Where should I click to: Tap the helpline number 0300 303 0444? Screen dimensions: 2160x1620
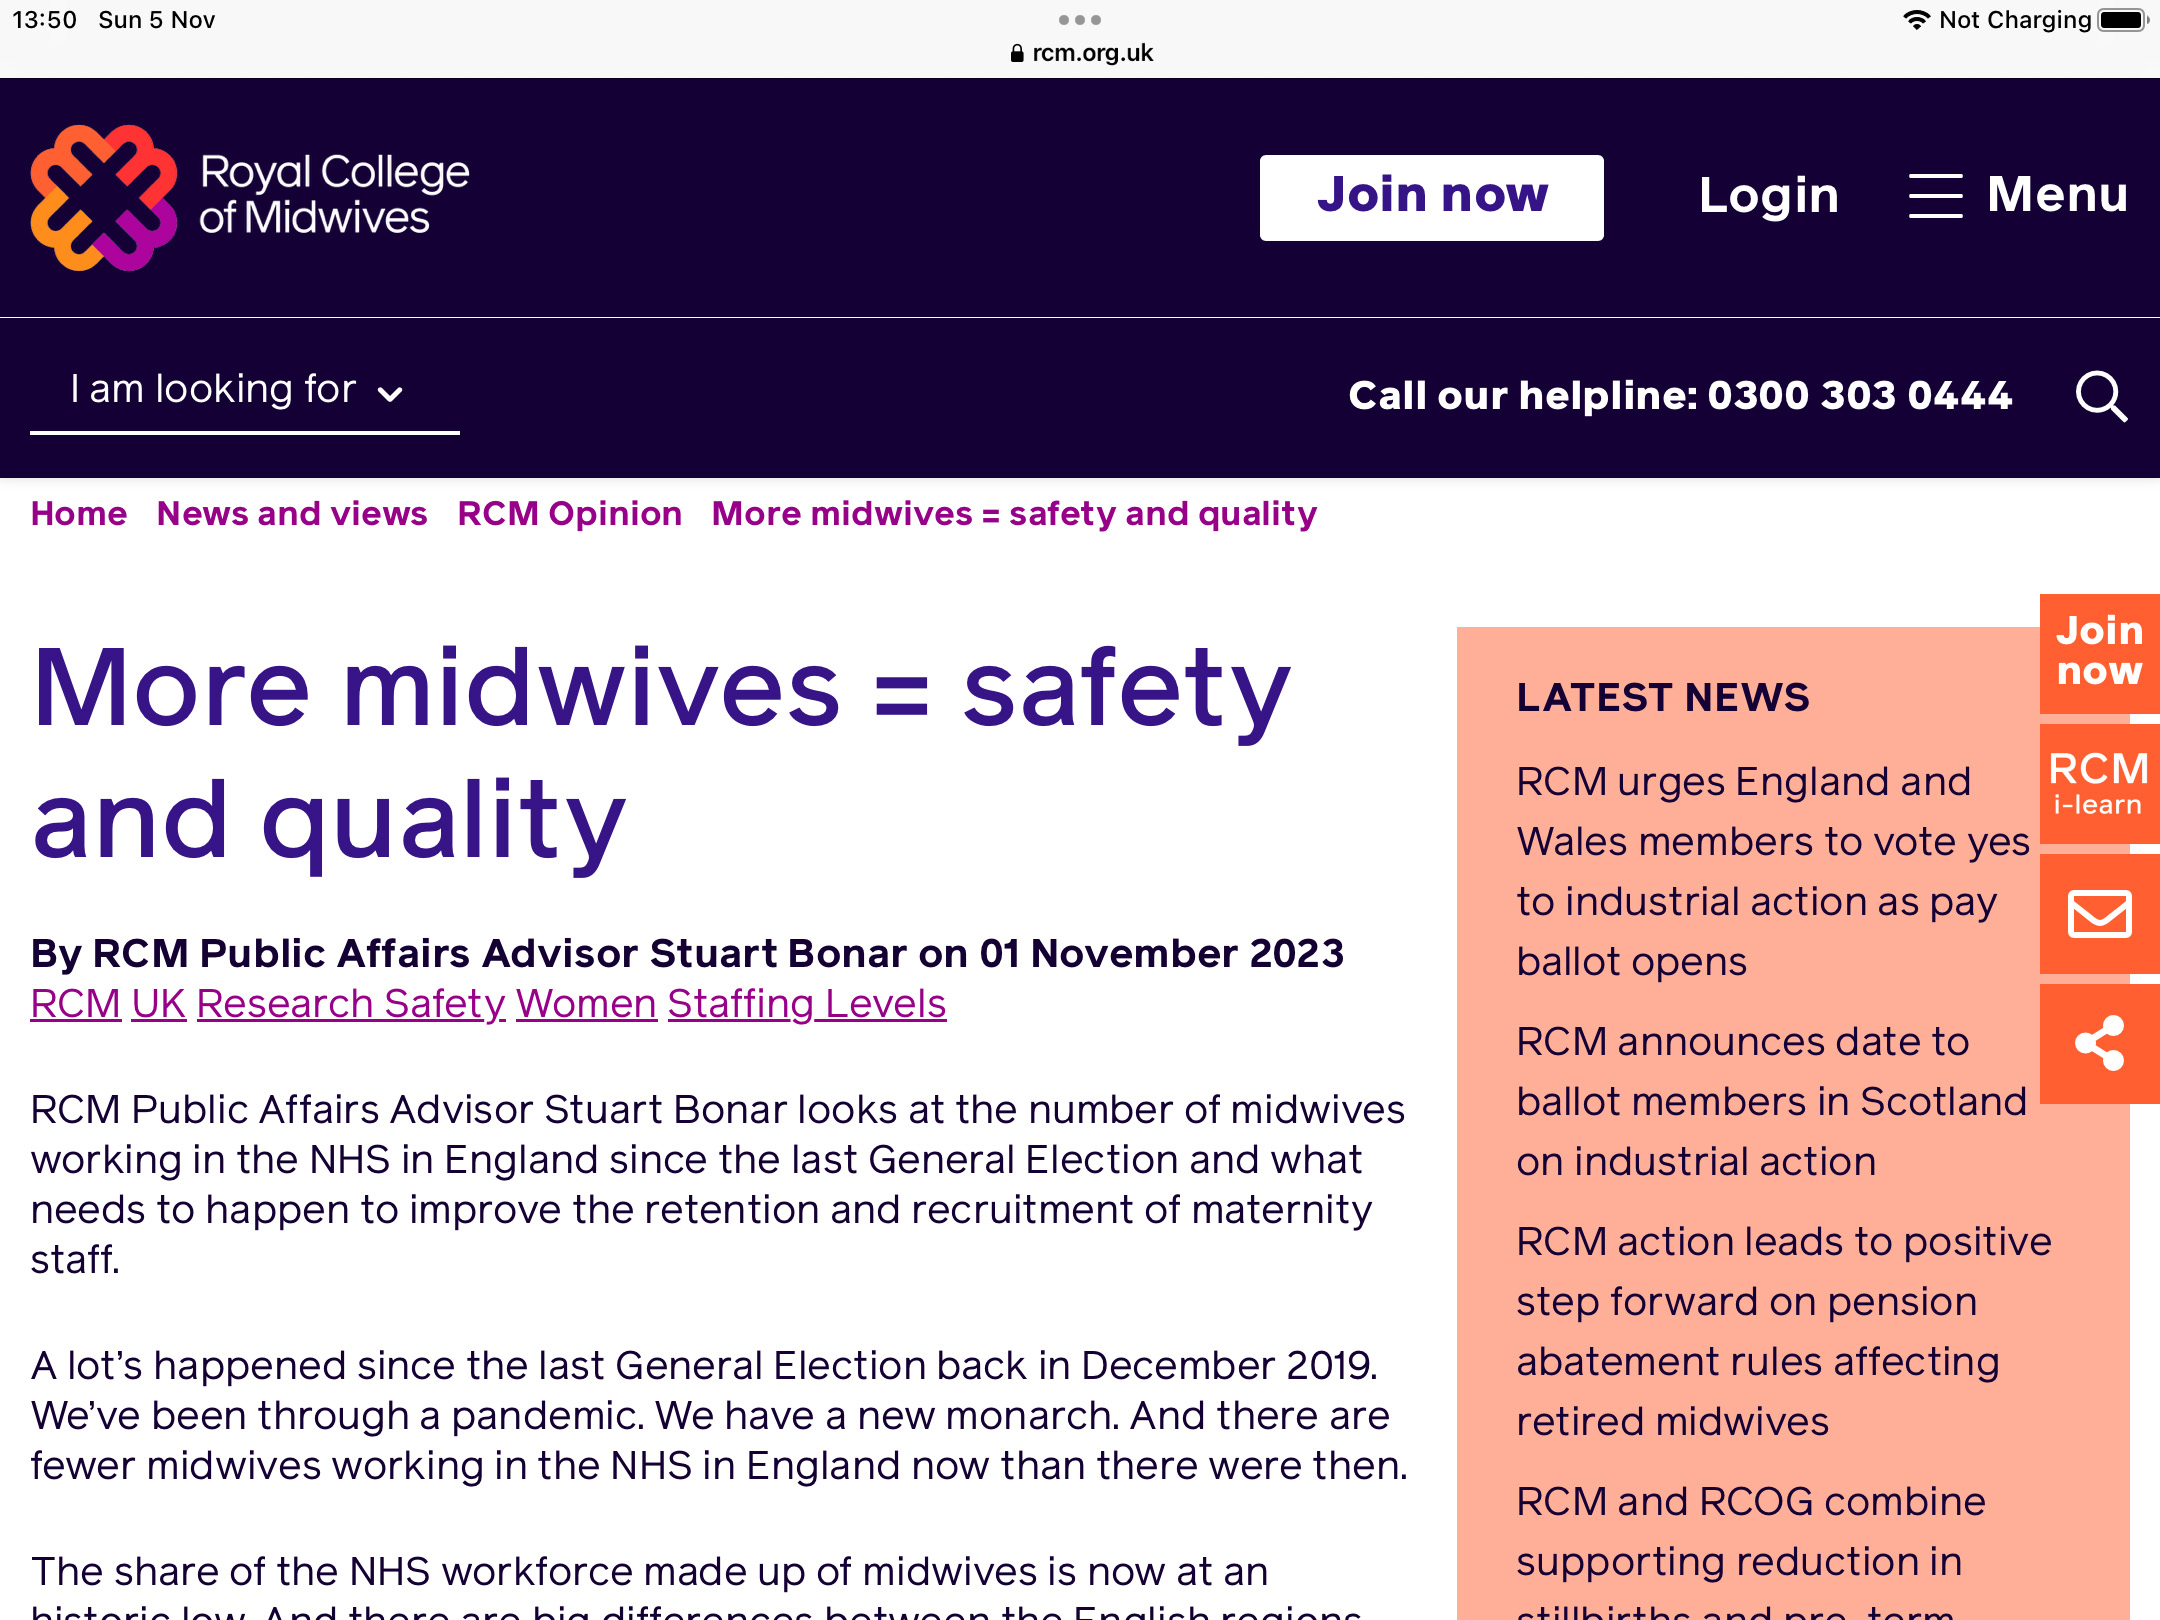pos(1859,396)
